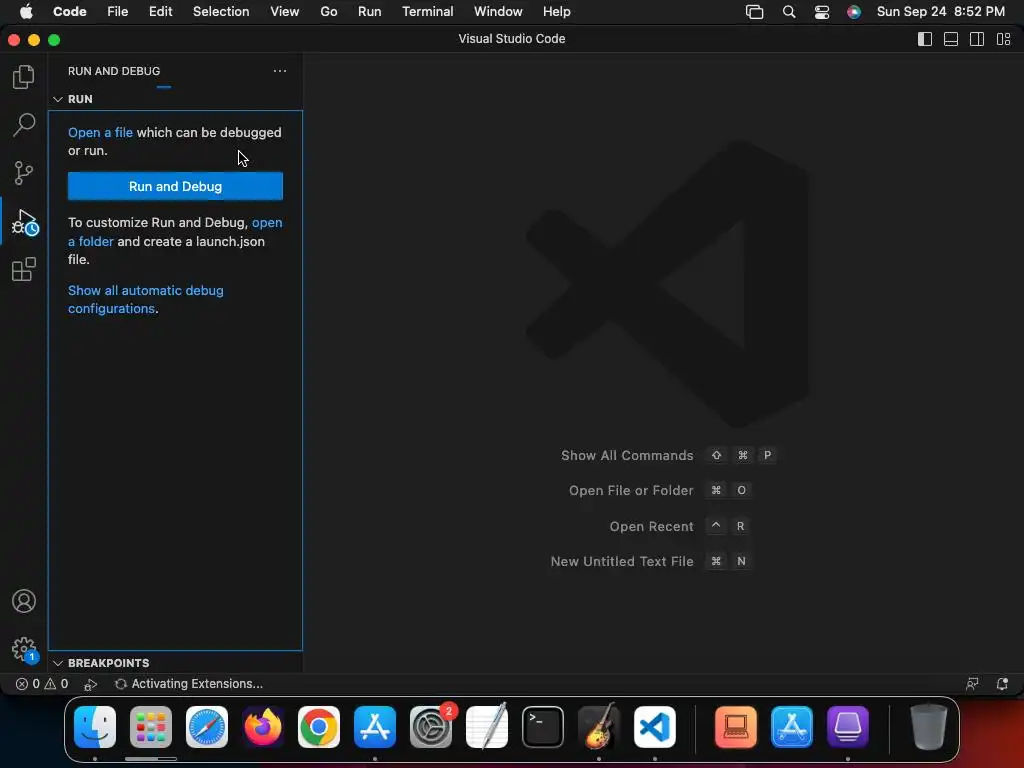This screenshot has width=1024, height=768.
Task: Click Visual Studio Code dock icon
Action: [x=655, y=727]
